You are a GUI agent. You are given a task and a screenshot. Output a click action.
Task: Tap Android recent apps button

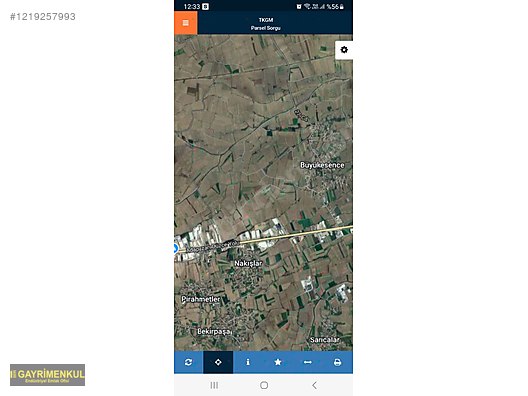click(x=214, y=385)
